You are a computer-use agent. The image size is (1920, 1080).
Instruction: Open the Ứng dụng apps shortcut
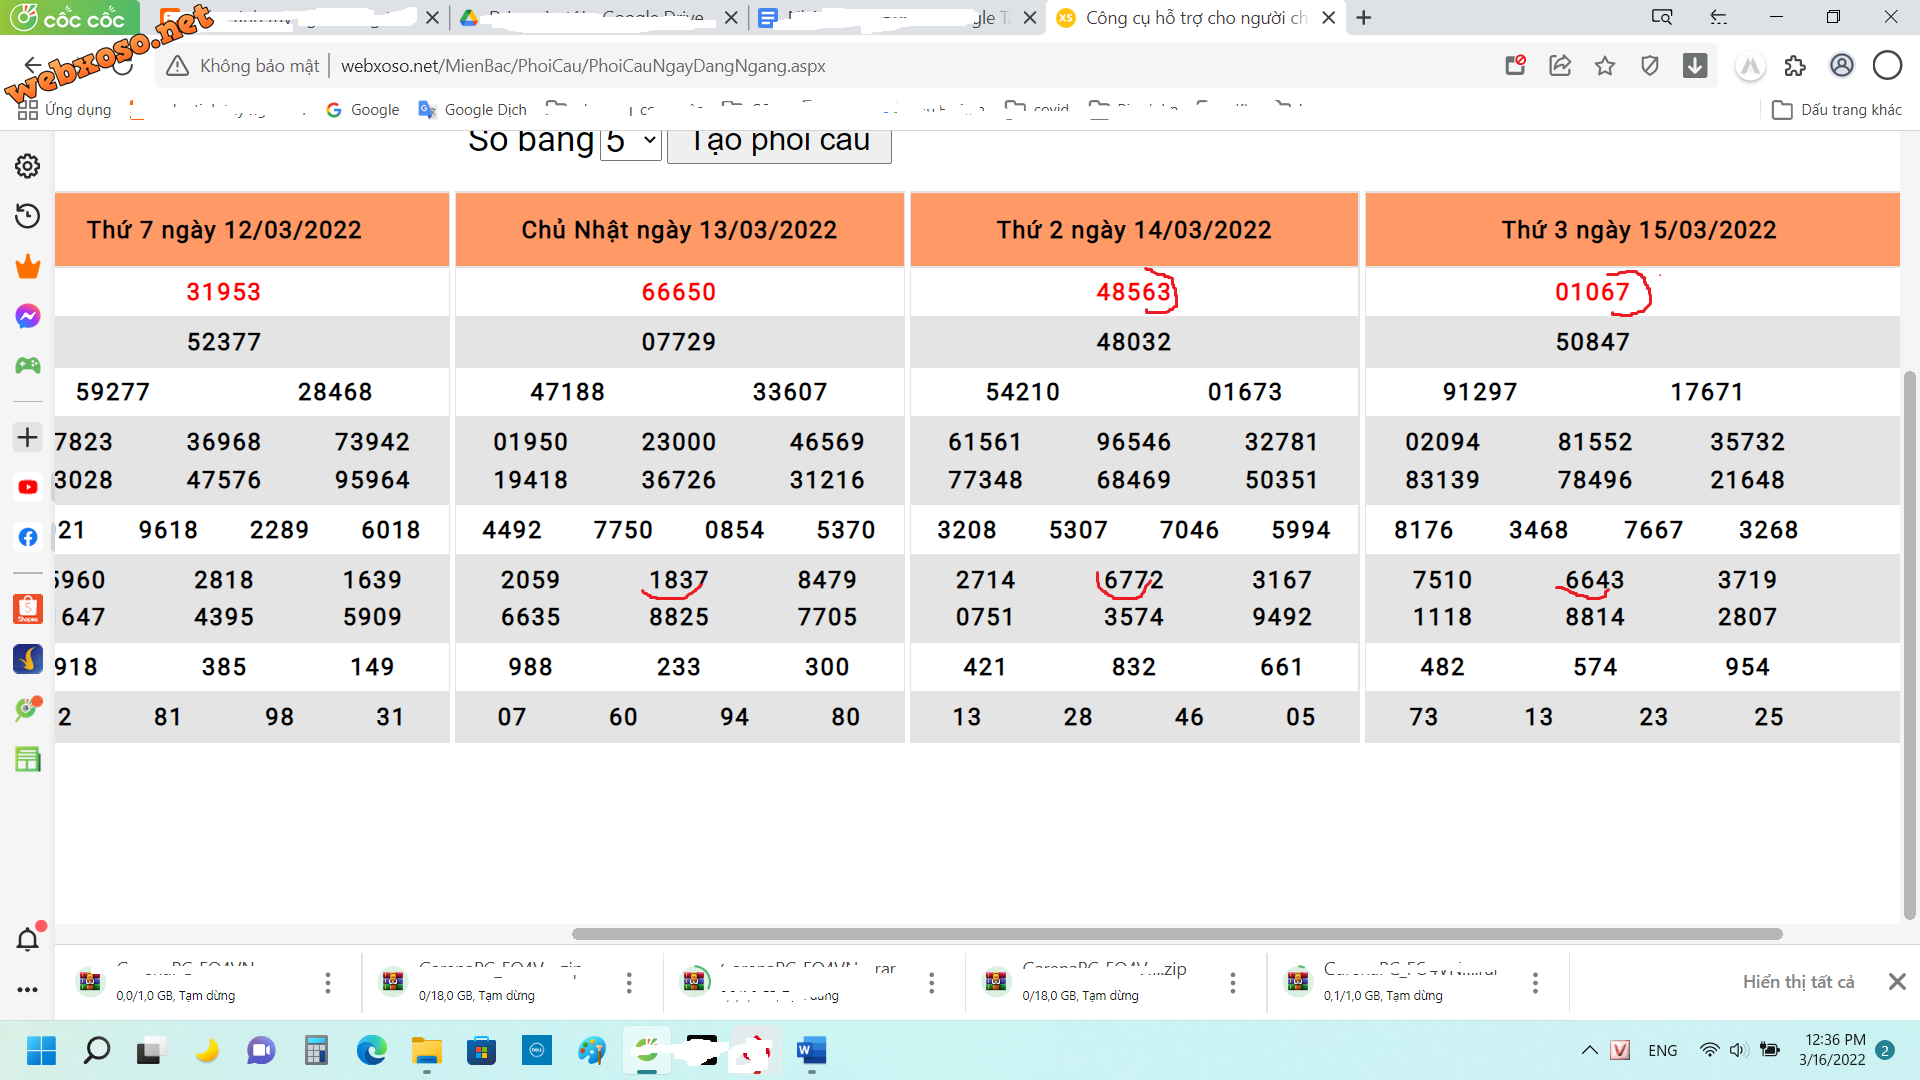coord(65,110)
